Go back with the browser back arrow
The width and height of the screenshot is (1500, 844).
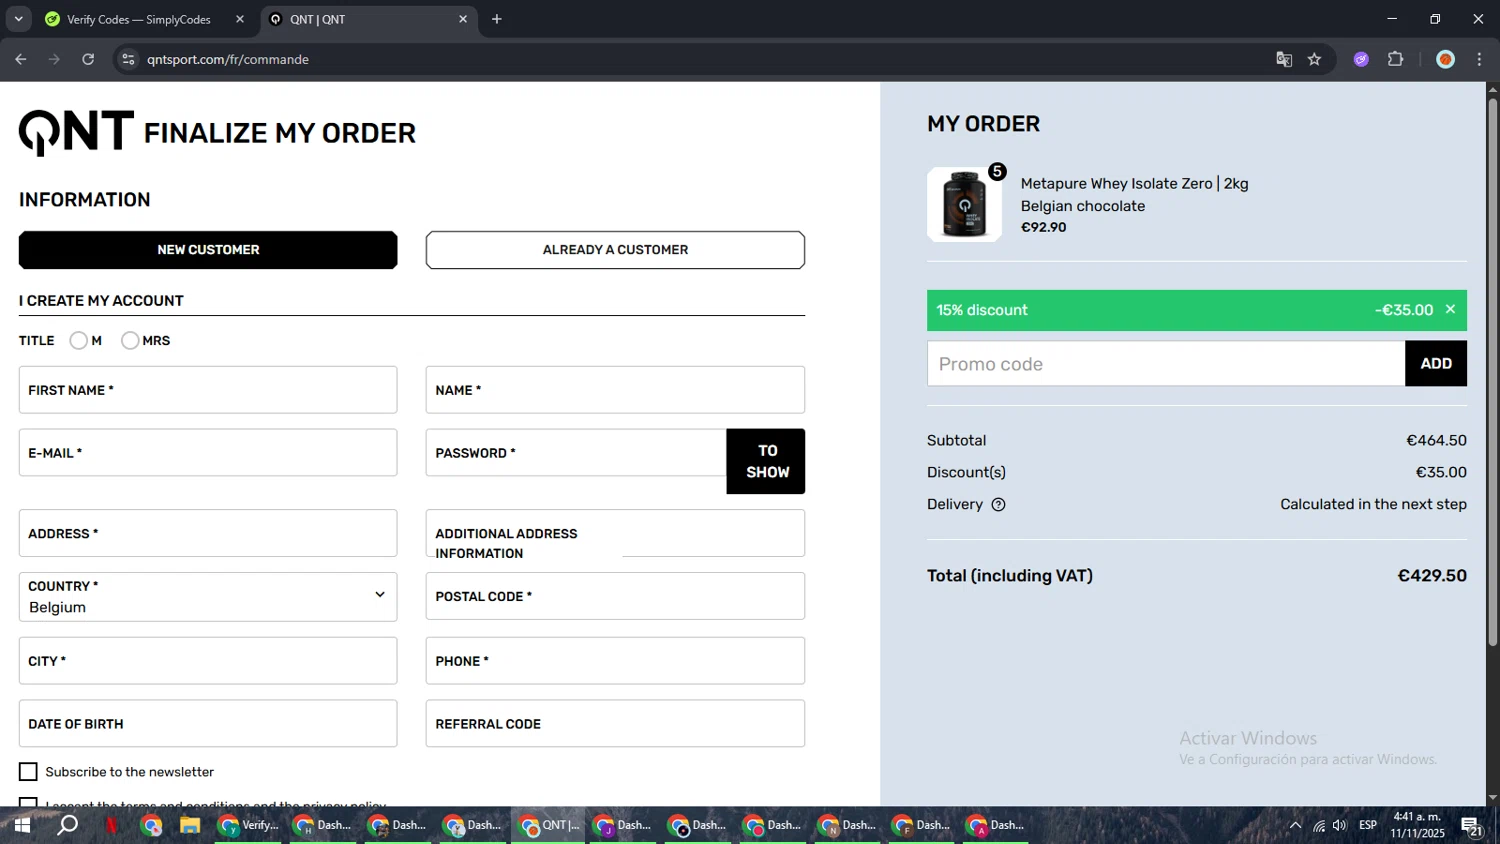point(21,59)
